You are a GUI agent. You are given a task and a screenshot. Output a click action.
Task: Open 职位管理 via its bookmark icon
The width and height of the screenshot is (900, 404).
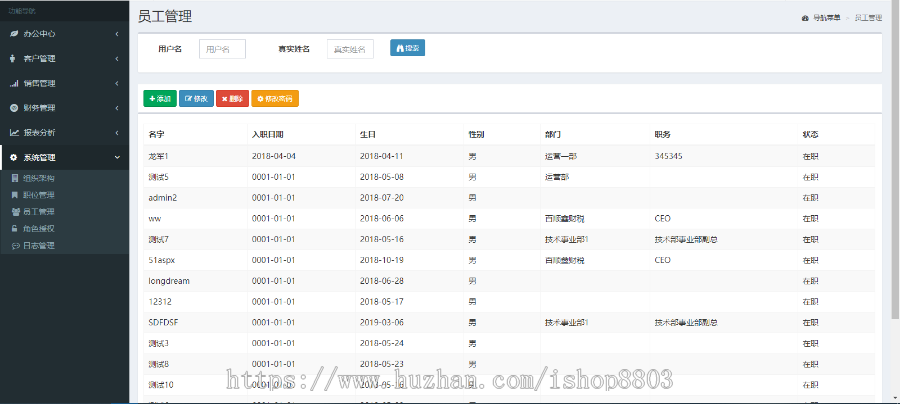pos(15,195)
